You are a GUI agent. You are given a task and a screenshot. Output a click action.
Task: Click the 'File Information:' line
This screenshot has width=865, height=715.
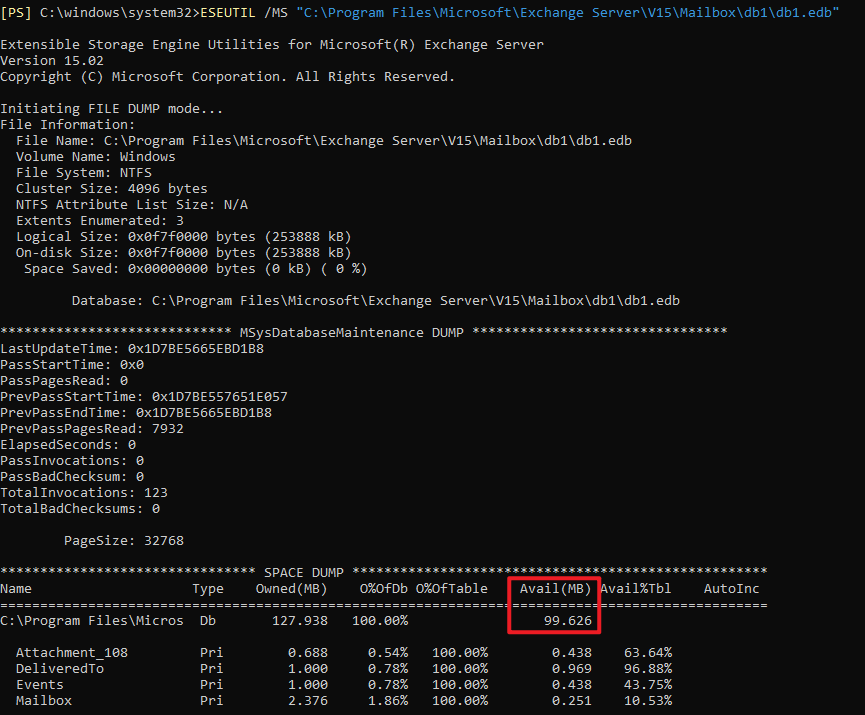coord(68,125)
